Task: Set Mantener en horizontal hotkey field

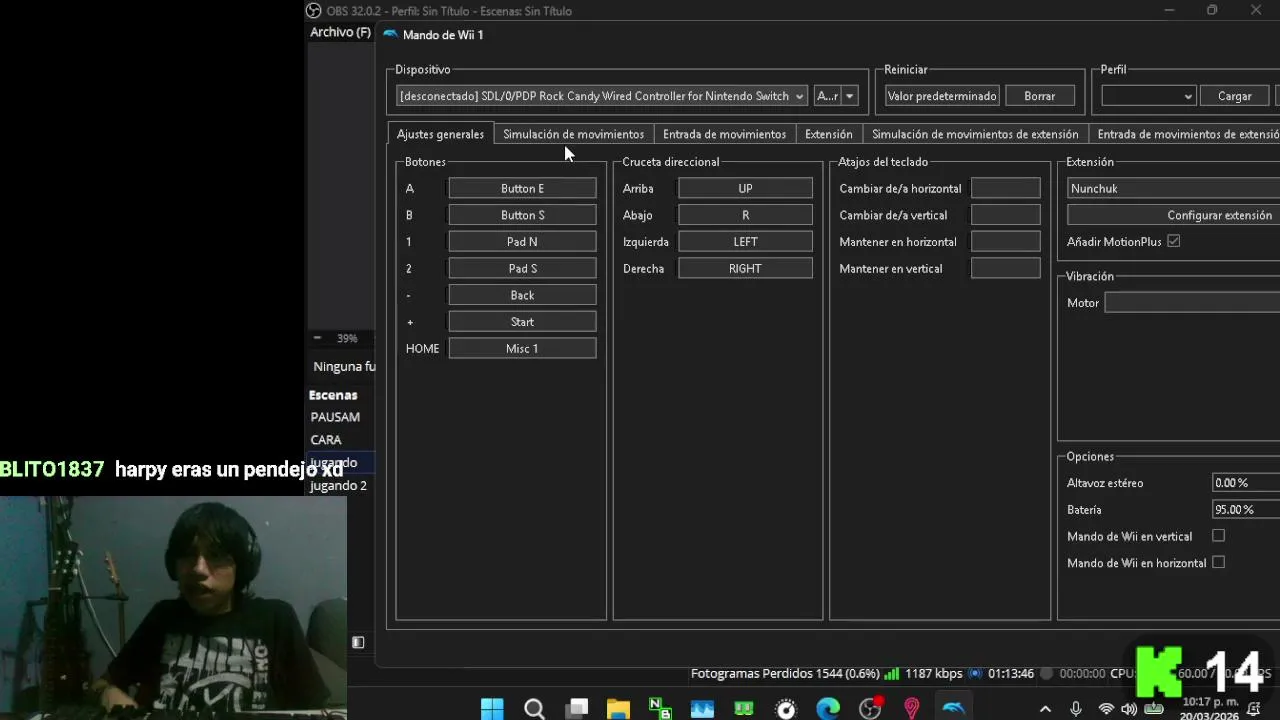Action: pyautogui.click(x=1006, y=241)
